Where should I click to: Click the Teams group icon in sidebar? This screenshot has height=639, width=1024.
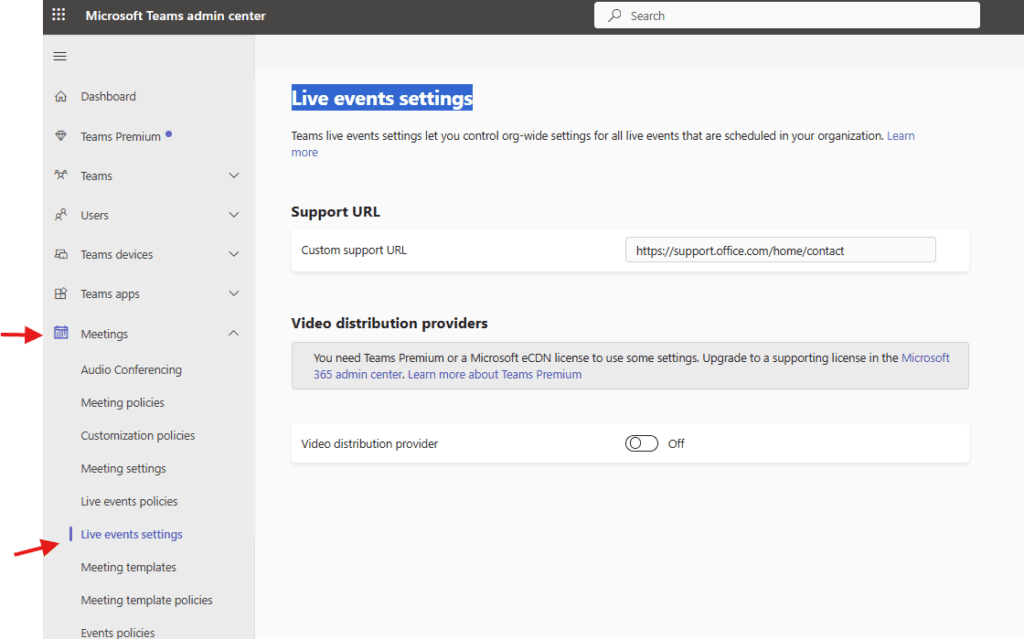(x=61, y=176)
